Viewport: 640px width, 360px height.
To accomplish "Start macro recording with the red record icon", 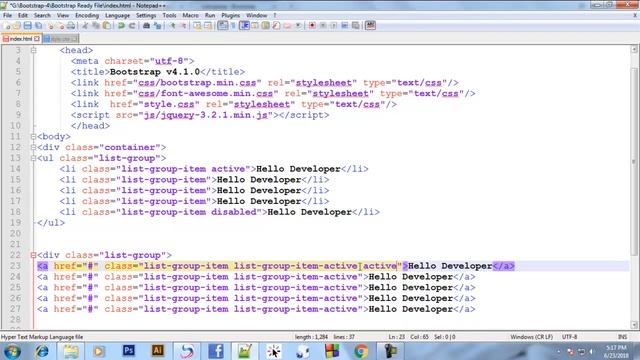I will (x=312, y=26).
